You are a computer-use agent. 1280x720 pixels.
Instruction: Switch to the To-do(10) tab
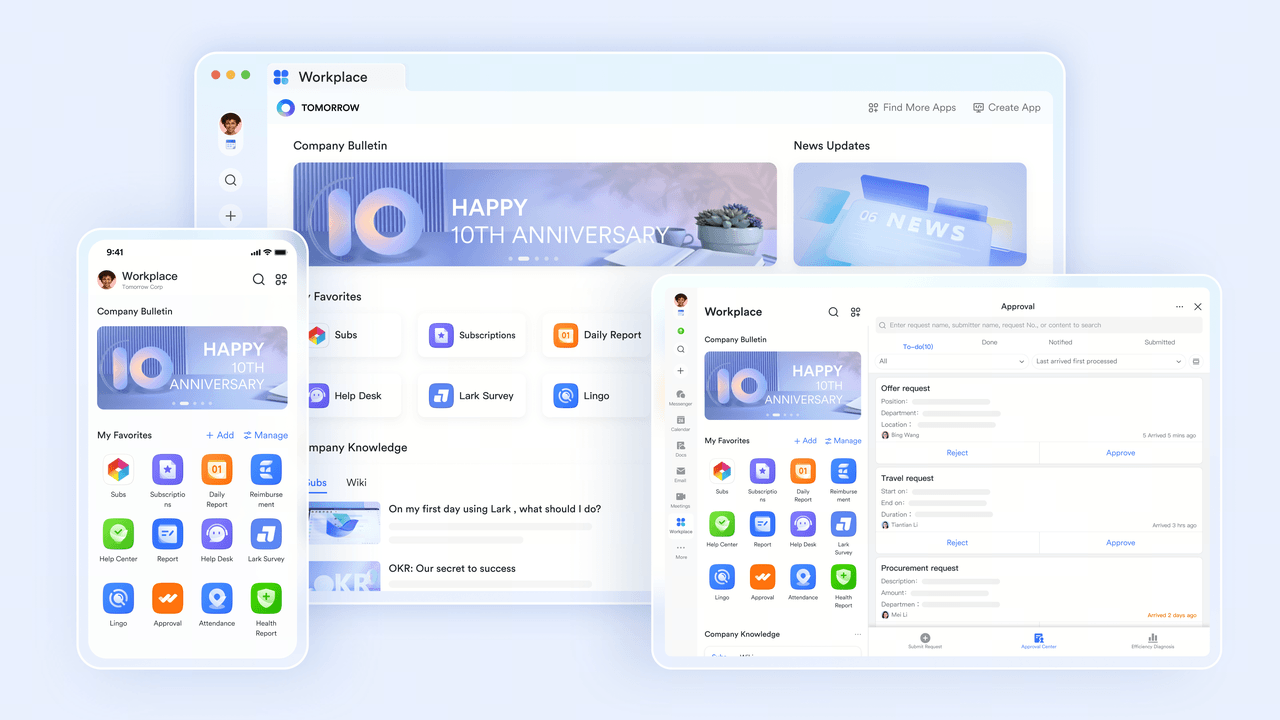pyautogui.click(x=918, y=346)
